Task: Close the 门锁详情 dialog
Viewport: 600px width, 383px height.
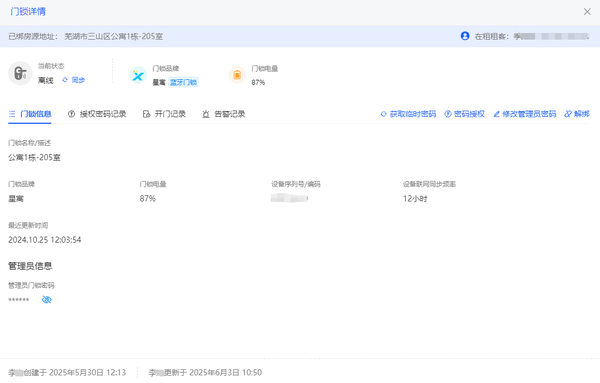Action: tap(587, 12)
